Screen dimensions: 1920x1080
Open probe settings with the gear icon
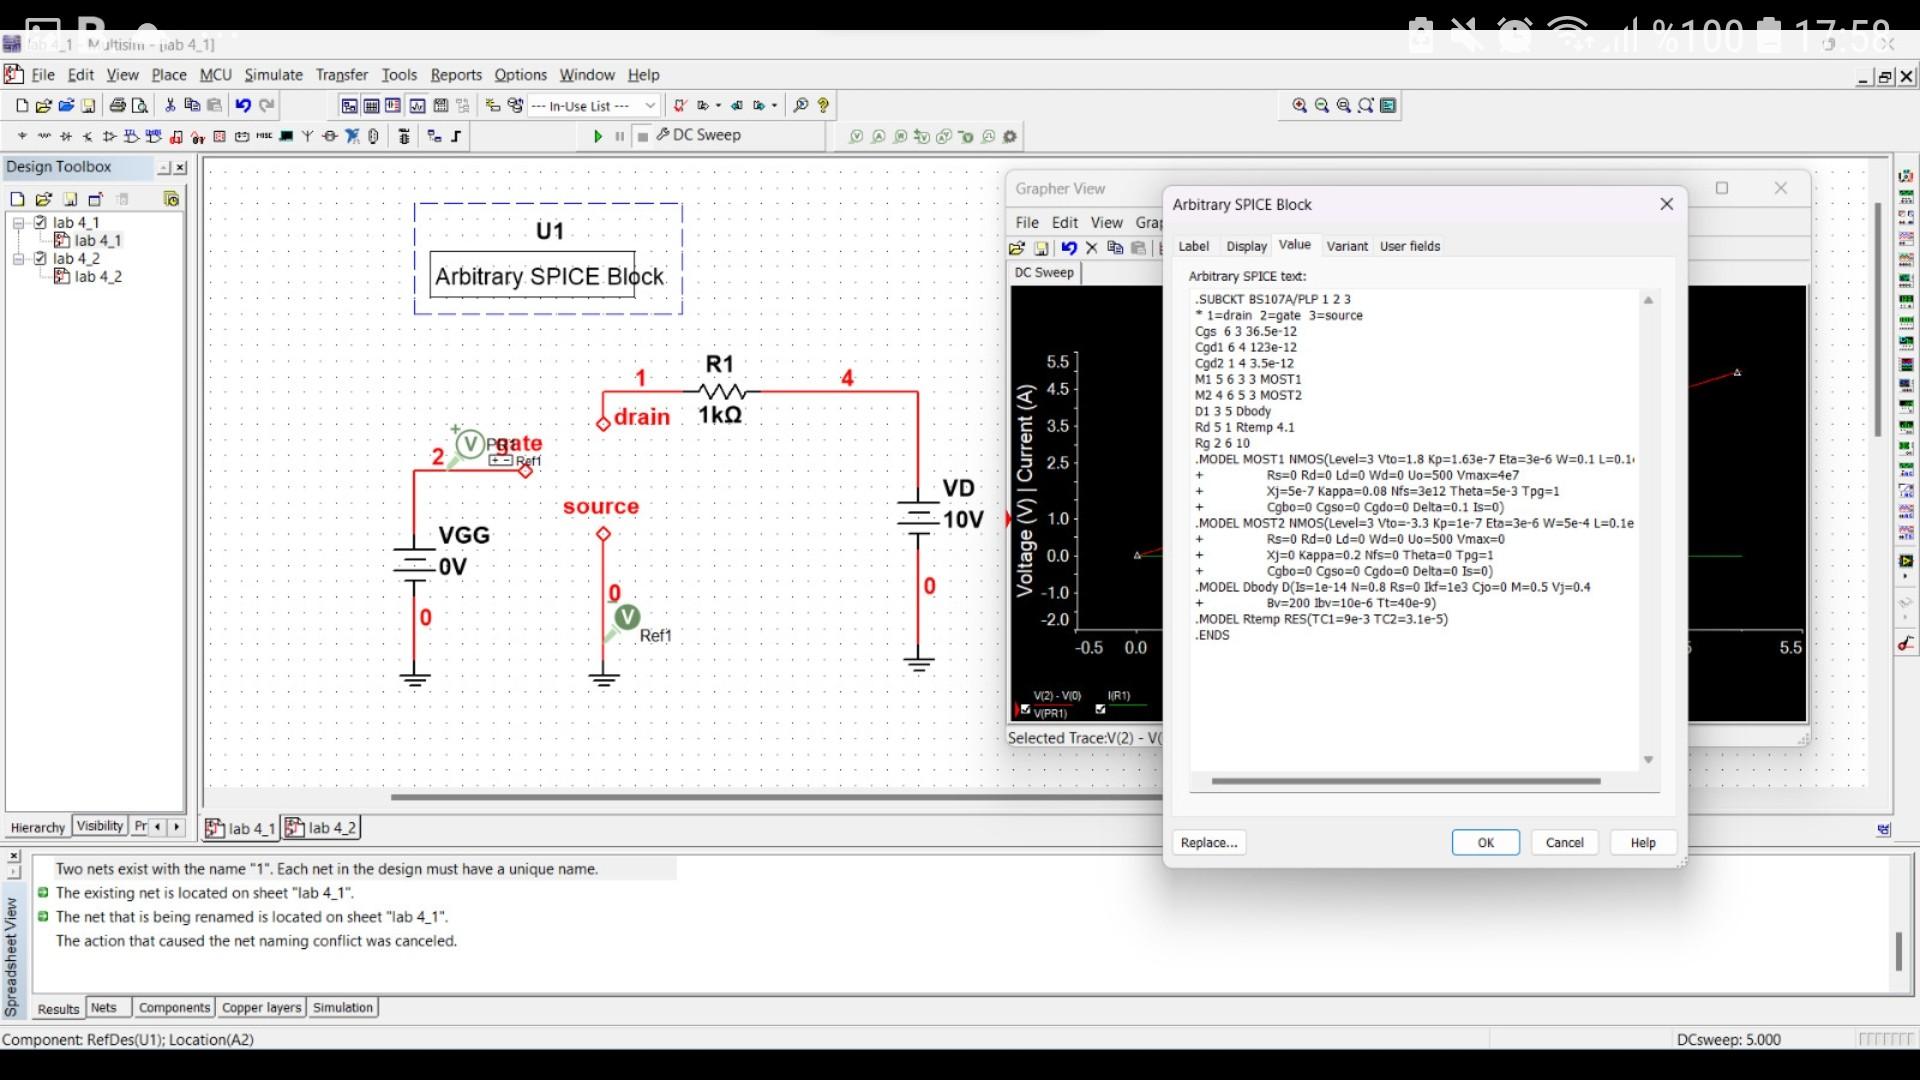[1010, 136]
